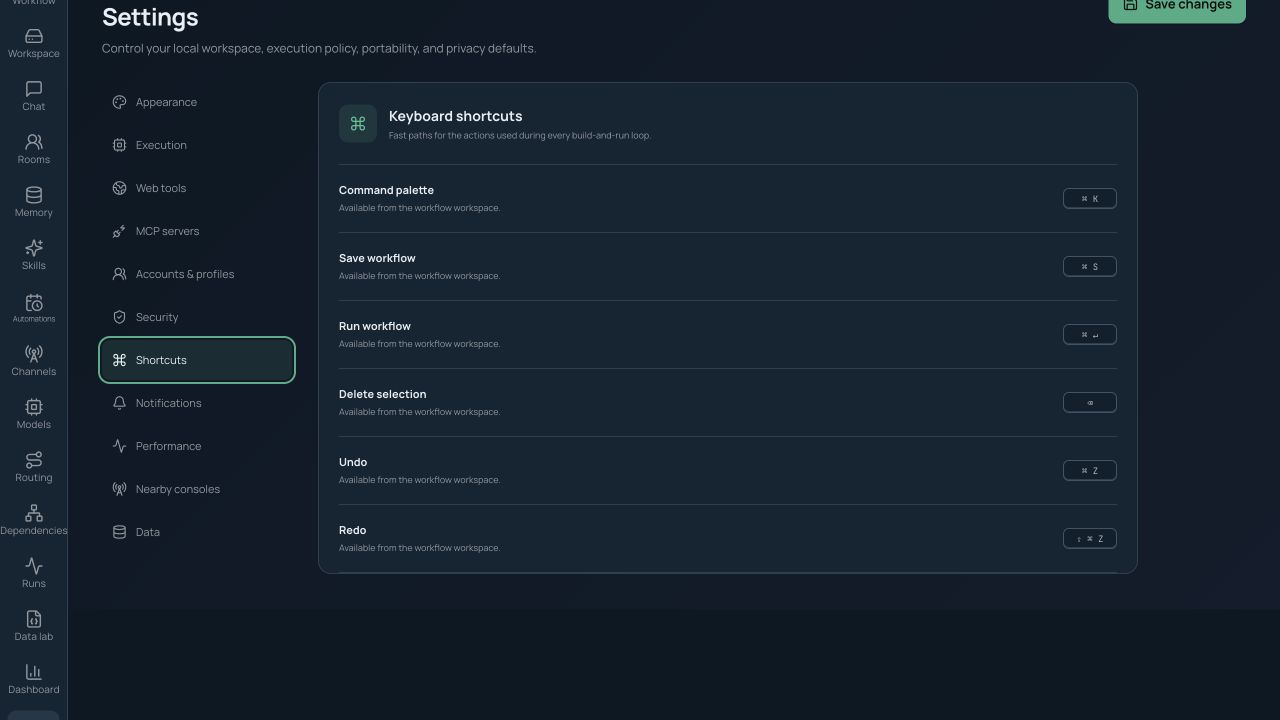Click the Run workflow label
The height and width of the screenshot is (720, 1280).
(x=375, y=326)
